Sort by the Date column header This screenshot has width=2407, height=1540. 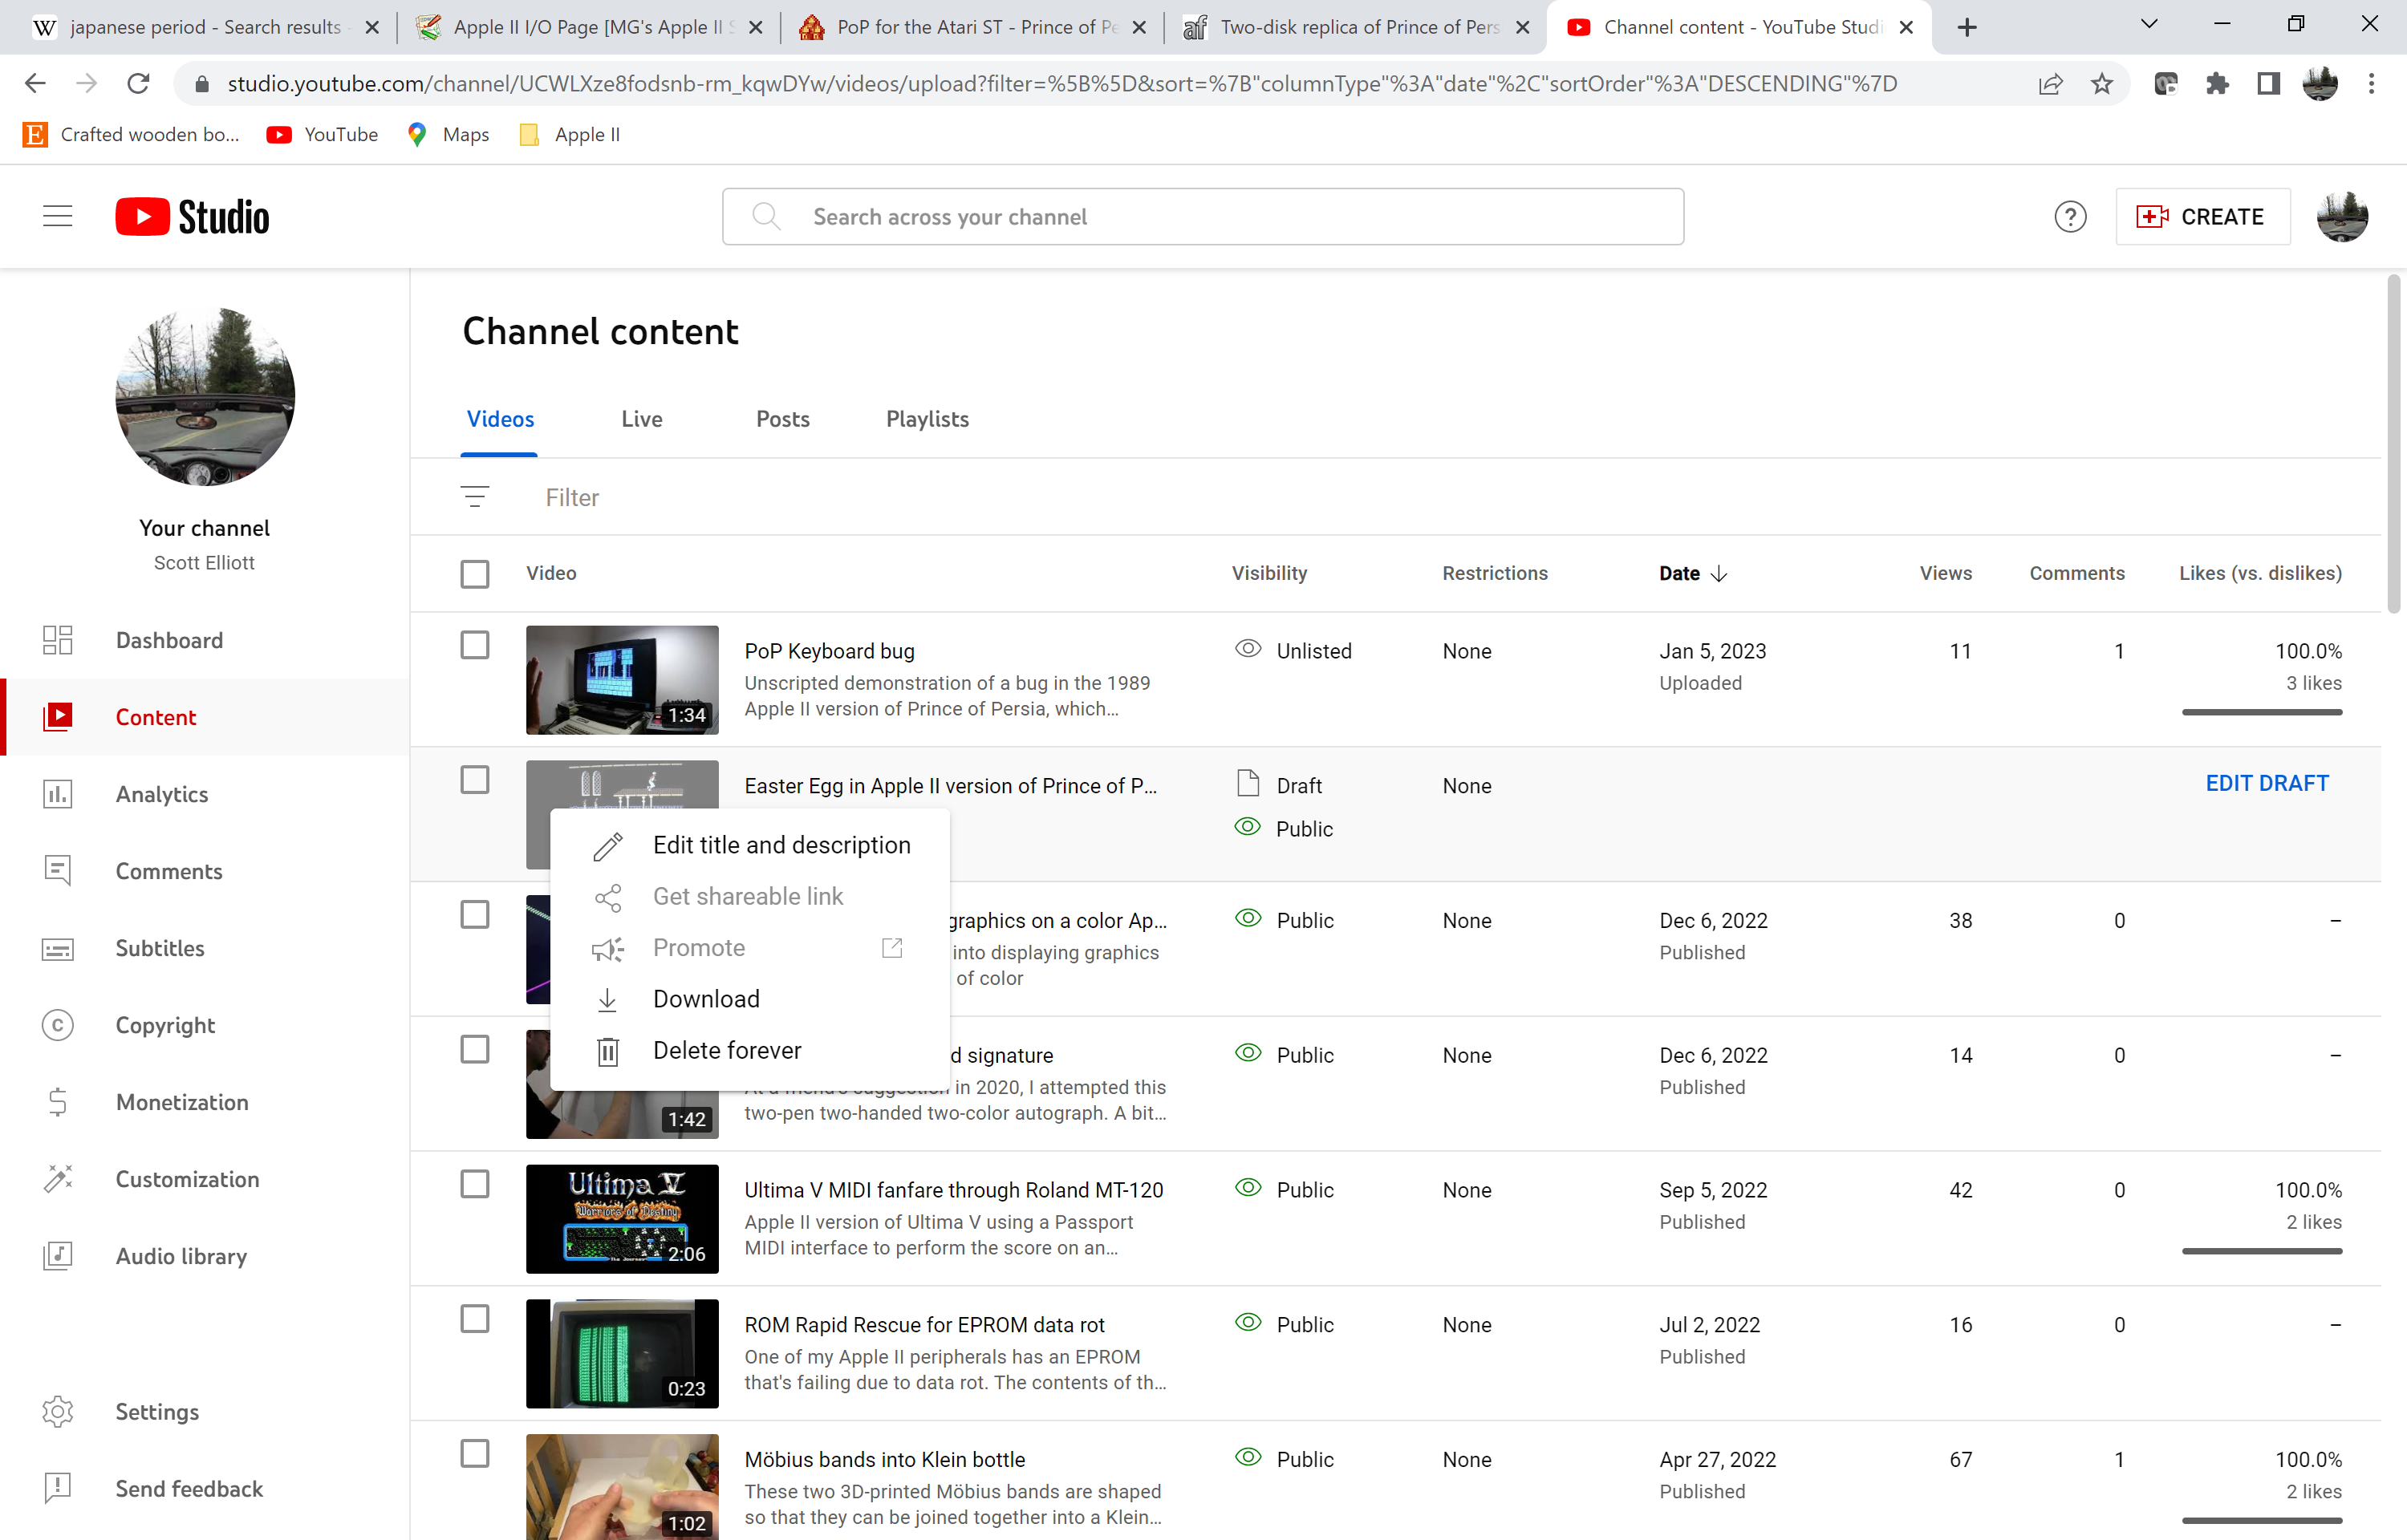point(1693,573)
